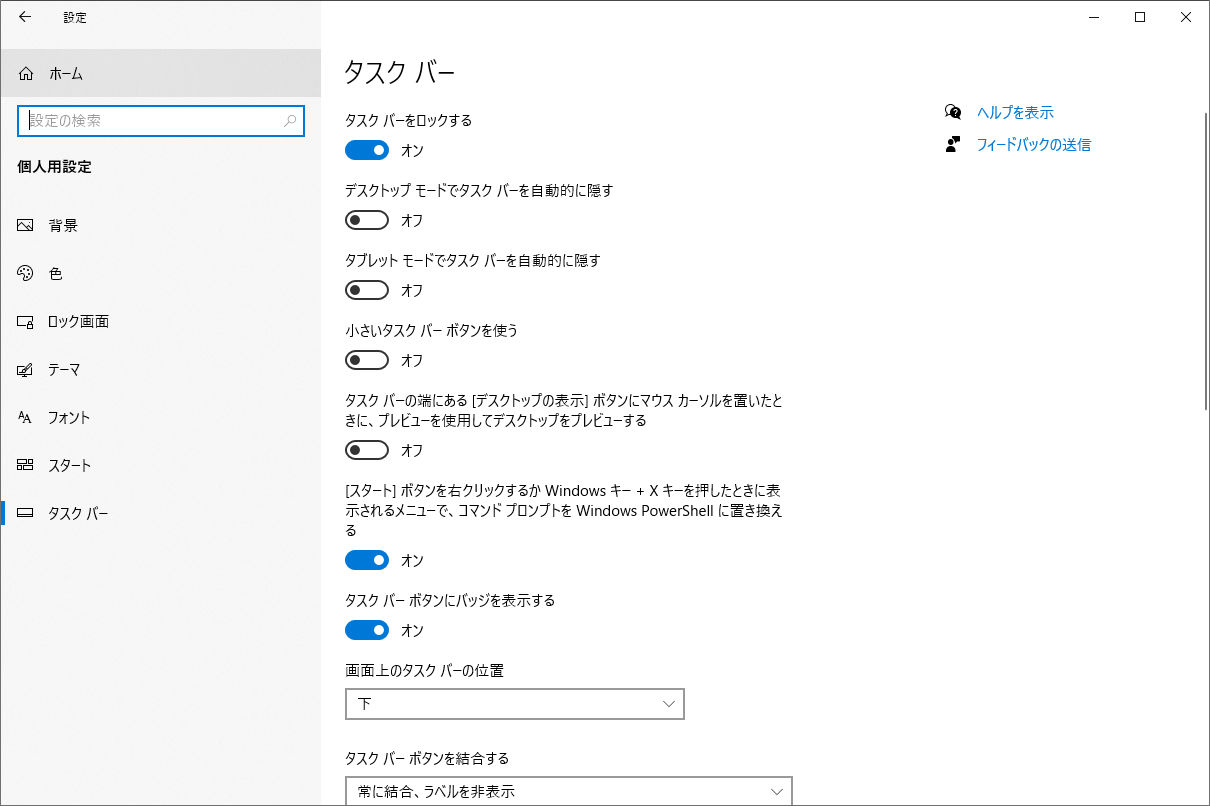Screen dimensions: 1210x806
Task: Enable auto-hide taskbar in tablet mode
Action: [x=367, y=290]
